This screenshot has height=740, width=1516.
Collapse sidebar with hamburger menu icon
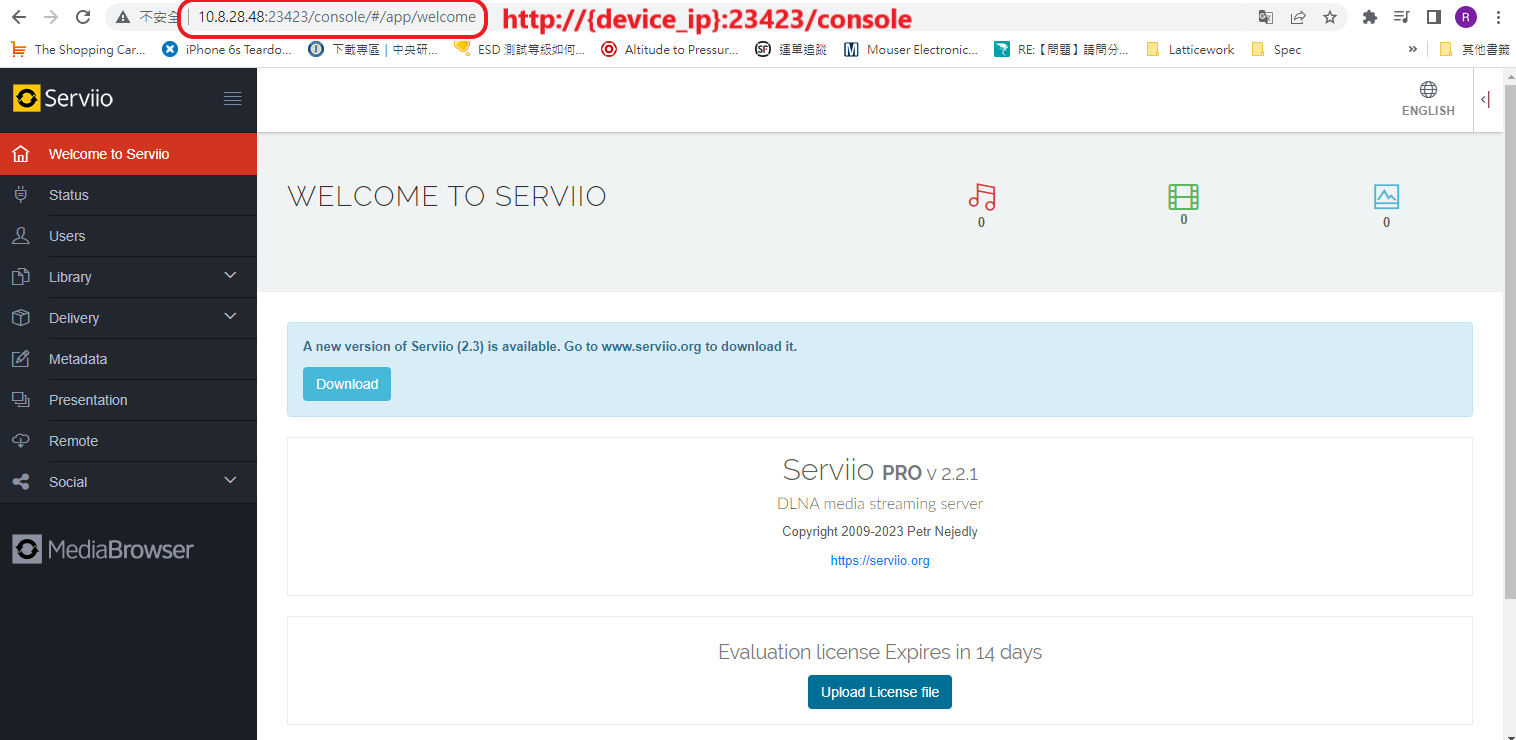pyautogui.click(x=233, y=98)
